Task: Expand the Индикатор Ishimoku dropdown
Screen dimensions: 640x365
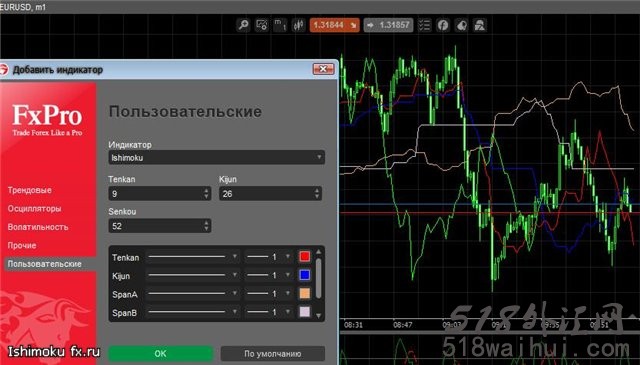Action: click(x=217, y=158)
